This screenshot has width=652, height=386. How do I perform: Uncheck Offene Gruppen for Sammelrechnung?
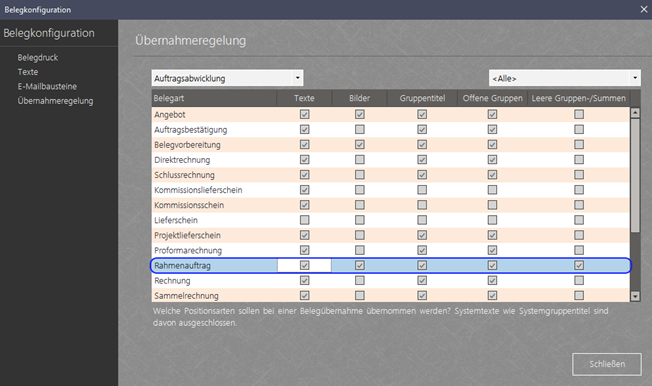pyautogui.click(x=492, y=295)
